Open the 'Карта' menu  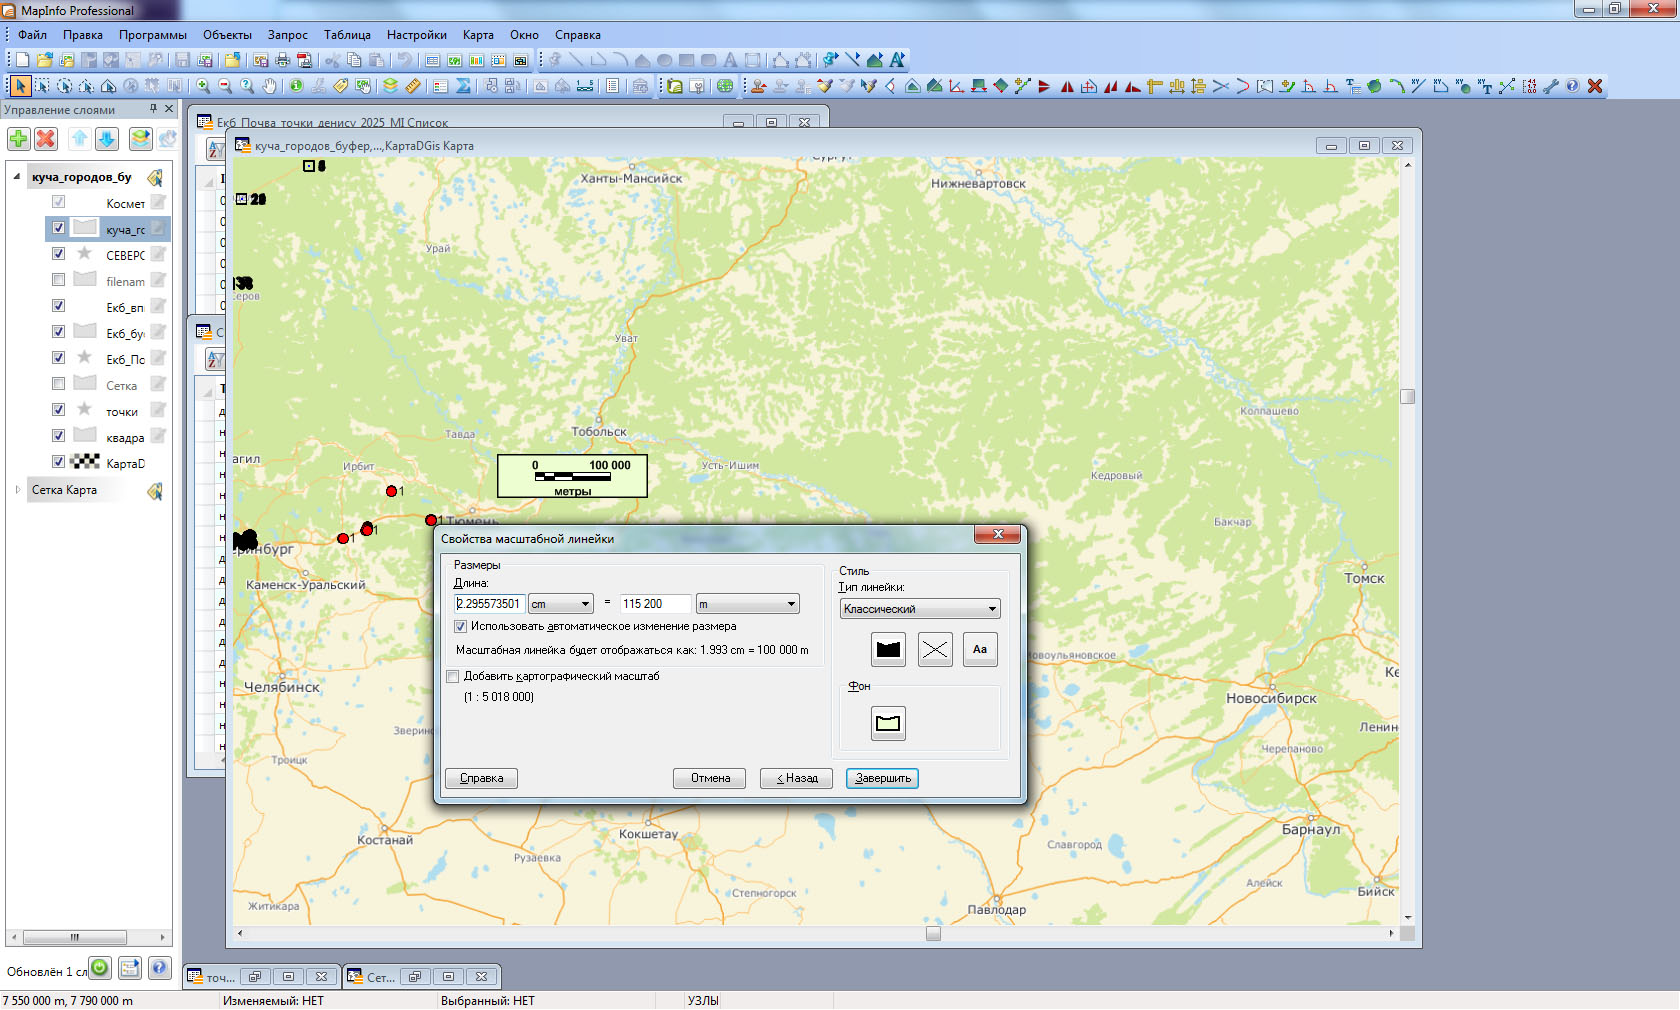click(x=478, y=35)
